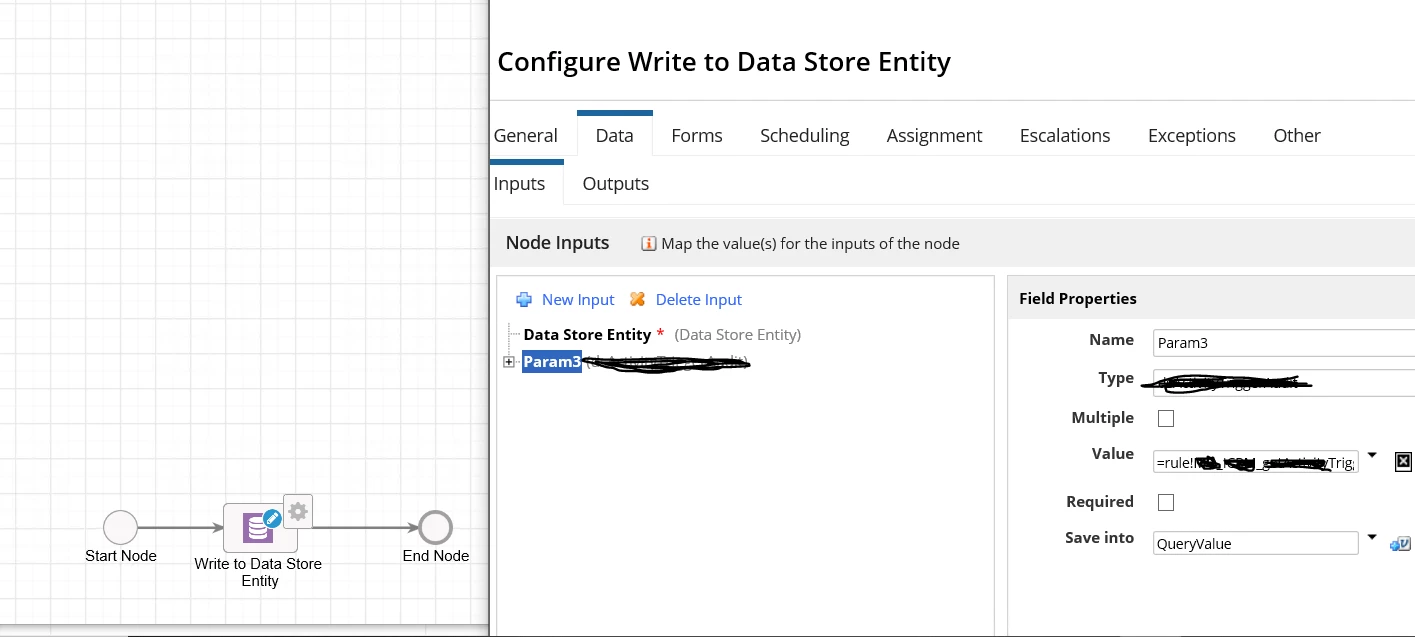Click the Field Properties heading

point(1078,298)
